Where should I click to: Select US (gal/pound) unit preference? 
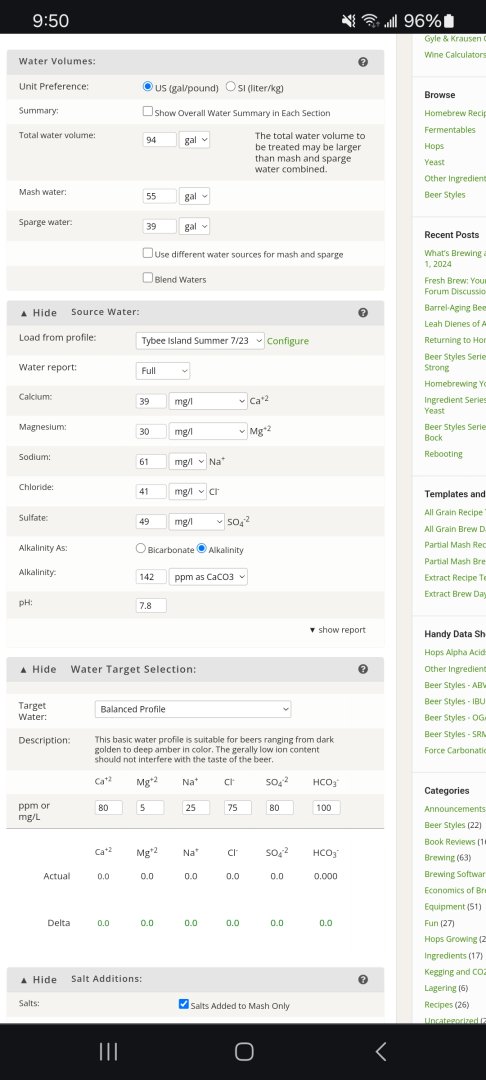tap(147, 87)
